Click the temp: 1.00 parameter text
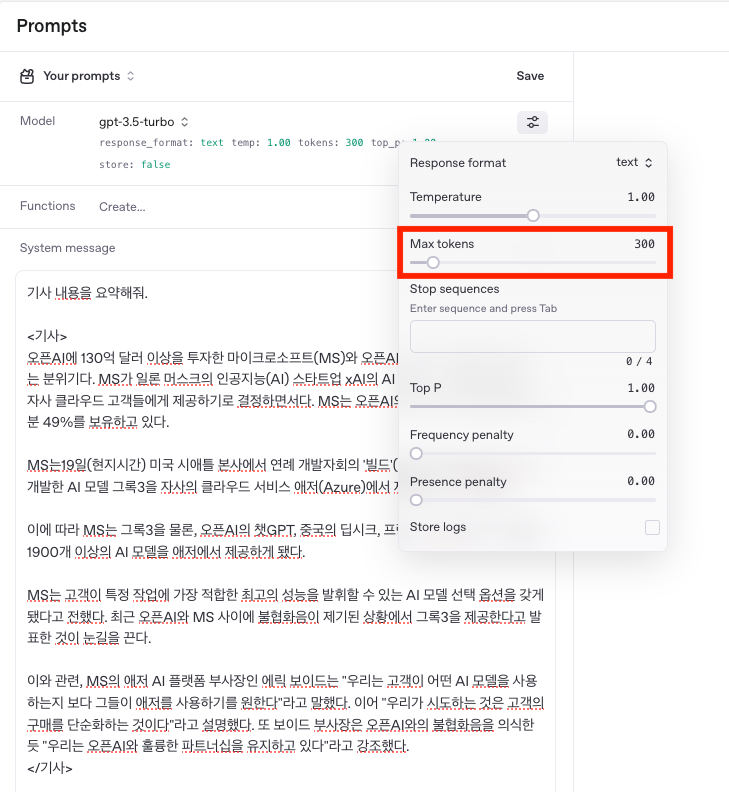This screenshot has height=792, width=729. click(x=261, y=143)
